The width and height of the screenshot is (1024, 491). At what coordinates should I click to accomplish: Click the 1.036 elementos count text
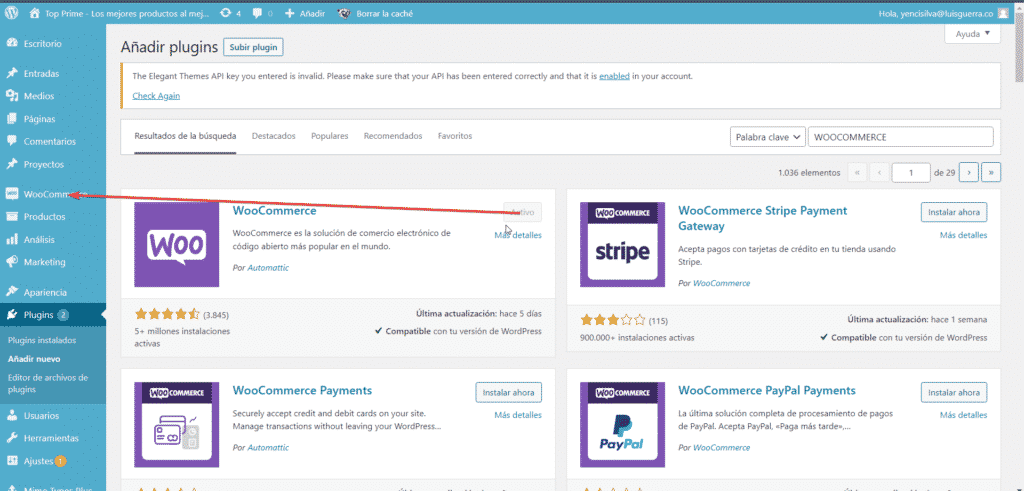pyautogui.click(x=809, y=173)
